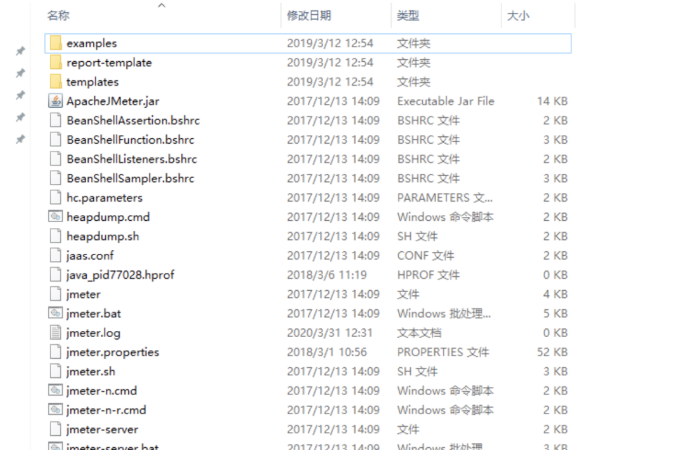
Task: Select the jmeter-n.cmd file name
Action: pyautogui.click(x=101, y=391)
